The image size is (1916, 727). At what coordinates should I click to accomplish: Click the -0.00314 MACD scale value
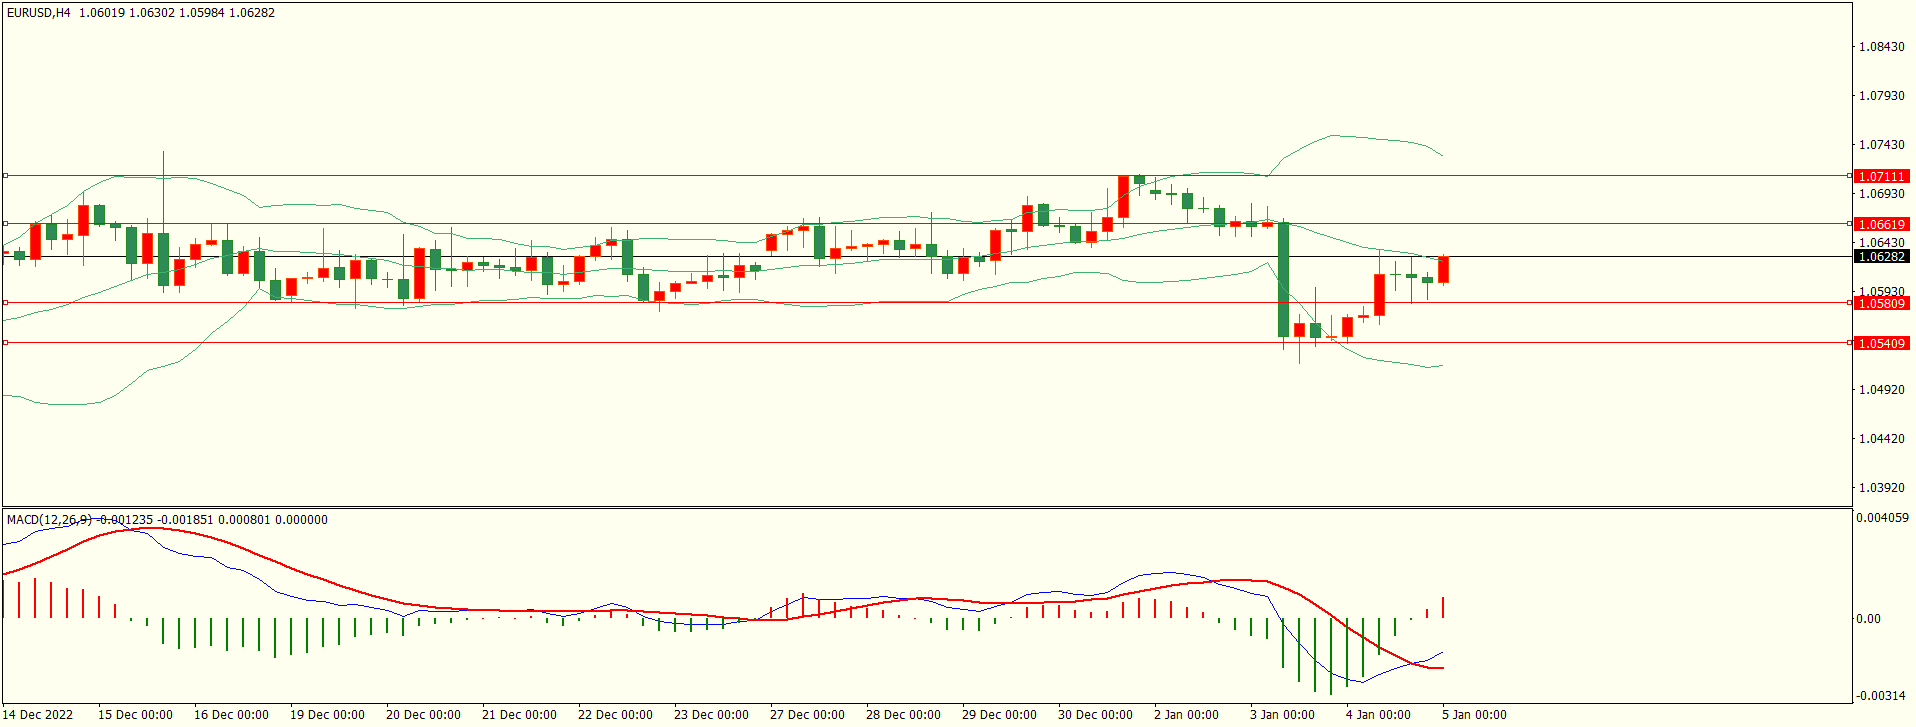pyautogui.click(x=1881, y=695)
